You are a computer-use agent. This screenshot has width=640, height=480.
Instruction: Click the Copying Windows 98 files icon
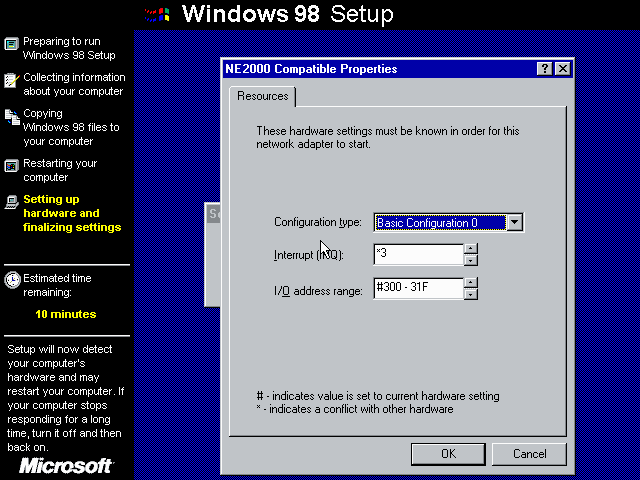[12, 117]
